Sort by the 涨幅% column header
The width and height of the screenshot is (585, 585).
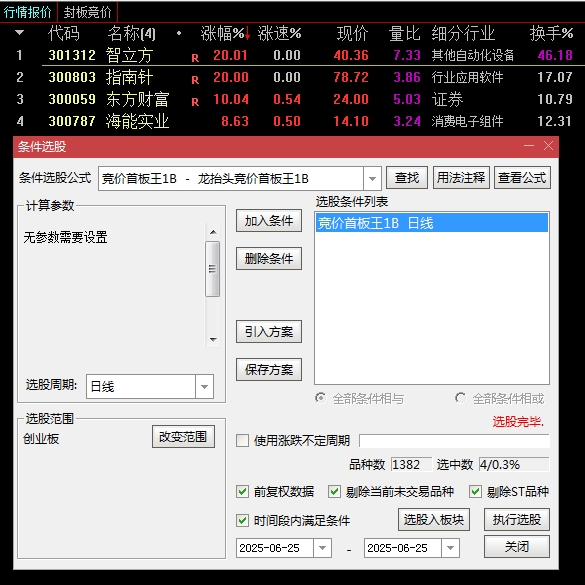coord(222,33)
